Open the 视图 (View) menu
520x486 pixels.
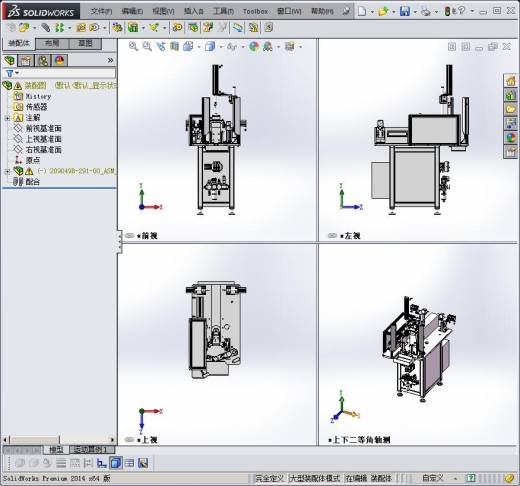coord(163,11)
